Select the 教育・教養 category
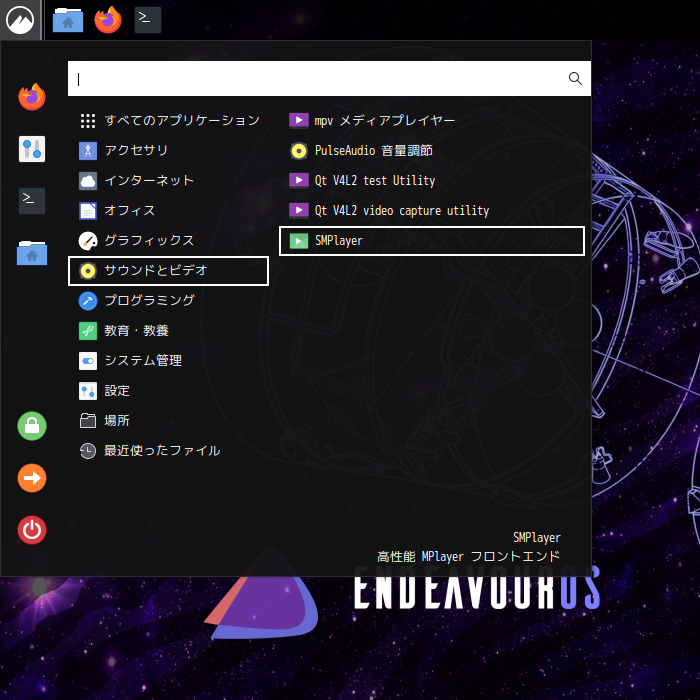Image resolution: width=700 pixels, height=700 pixels. (x=168, y=331)
